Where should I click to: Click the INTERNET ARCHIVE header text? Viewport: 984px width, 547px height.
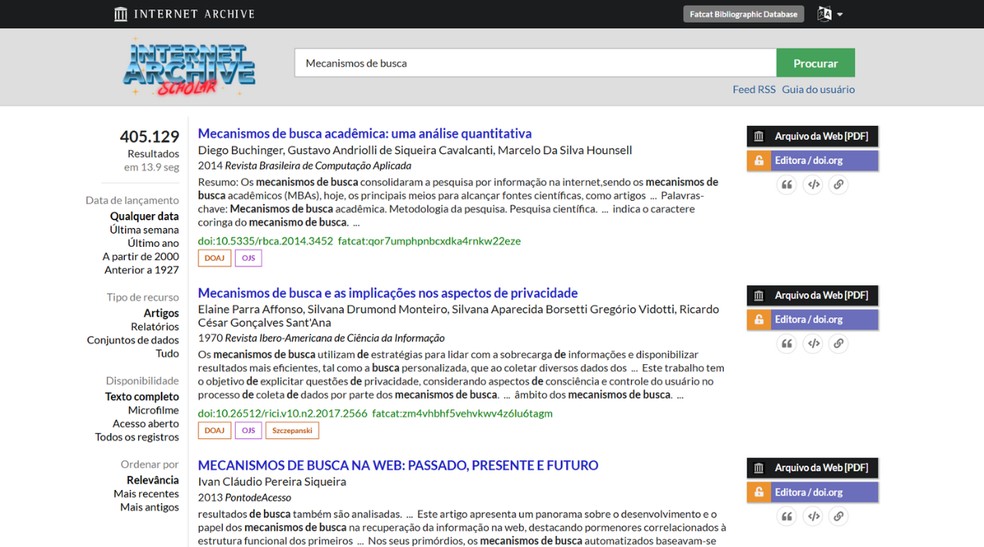point(195,14)
